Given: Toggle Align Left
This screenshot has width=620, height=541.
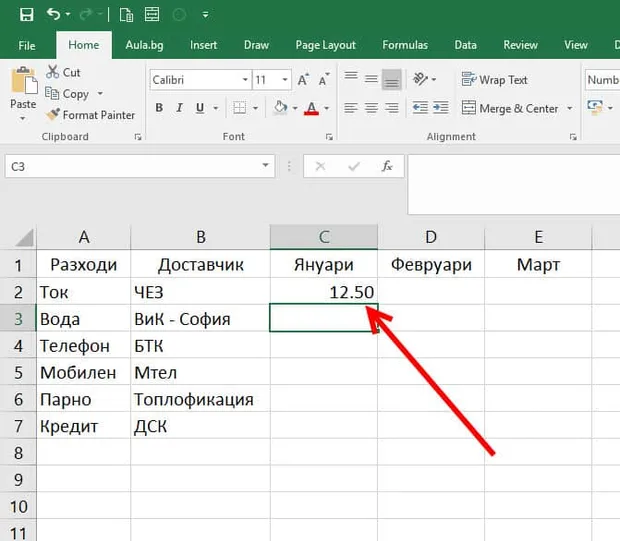Looking at the screenshot, I should [351, 108].
